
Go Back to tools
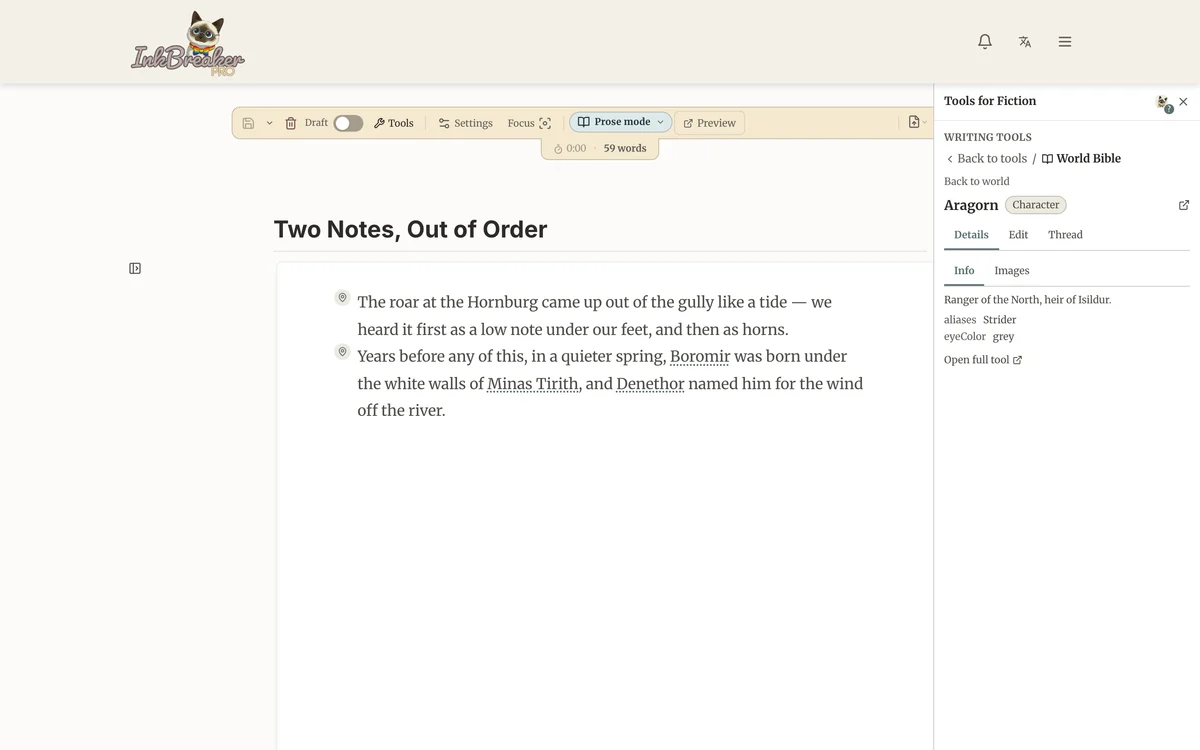pos(986,158)
